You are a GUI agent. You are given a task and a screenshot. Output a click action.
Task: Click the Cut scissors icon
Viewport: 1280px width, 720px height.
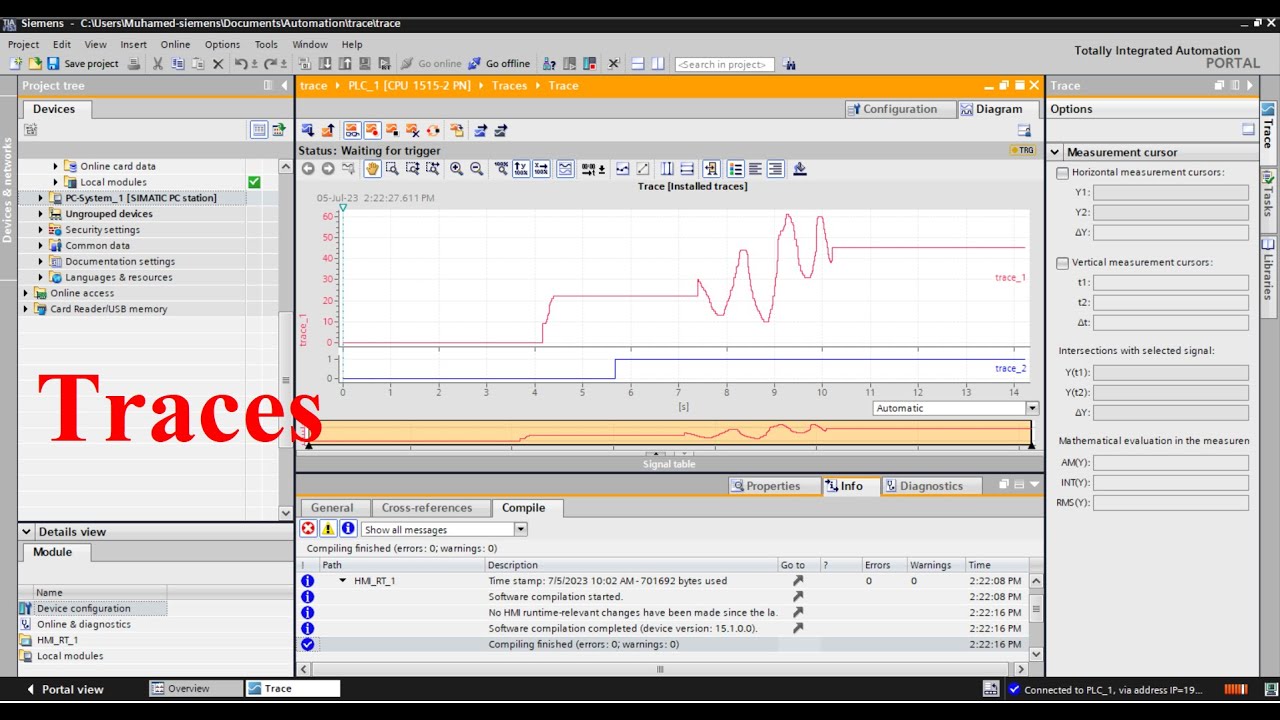(157, 63)
